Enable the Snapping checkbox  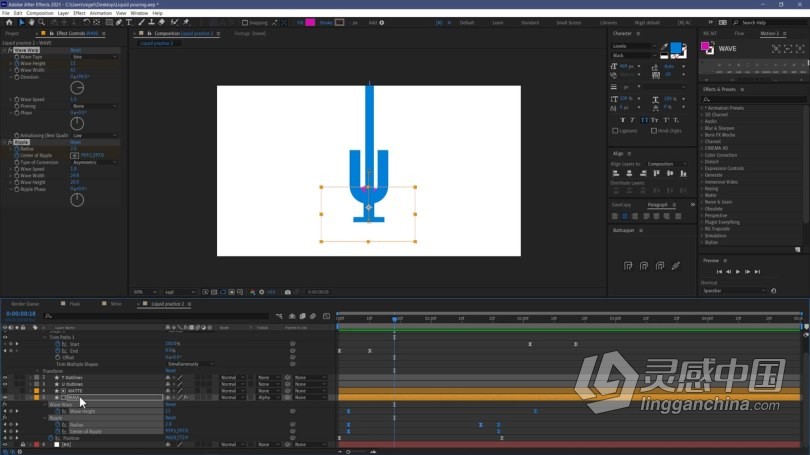[x=245, y=23]
